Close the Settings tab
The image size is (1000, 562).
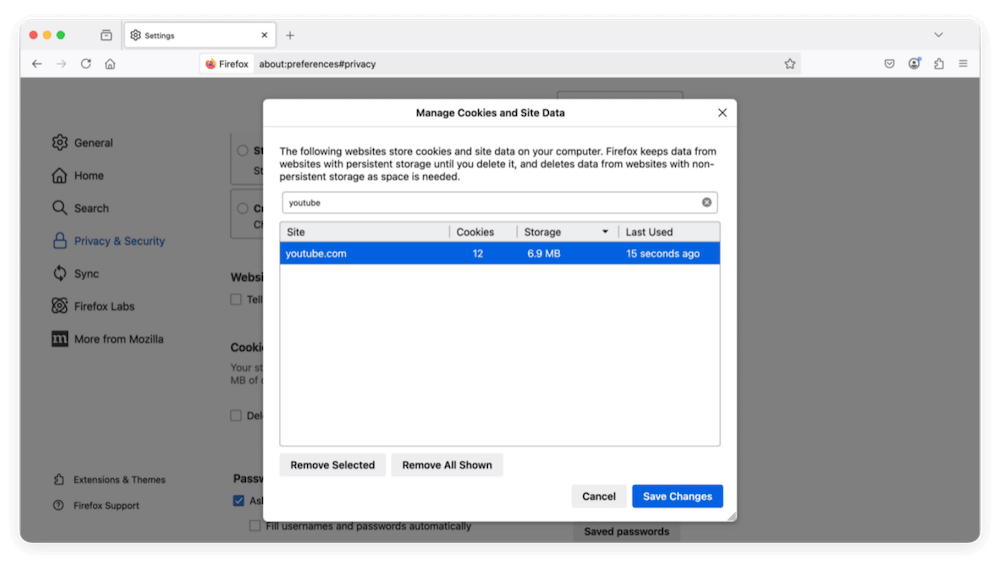[x=264, y=35]
